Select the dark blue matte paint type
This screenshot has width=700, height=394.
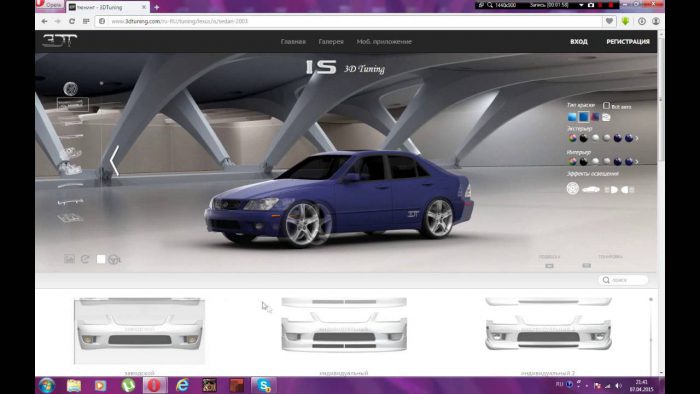(x=583, y=117)
